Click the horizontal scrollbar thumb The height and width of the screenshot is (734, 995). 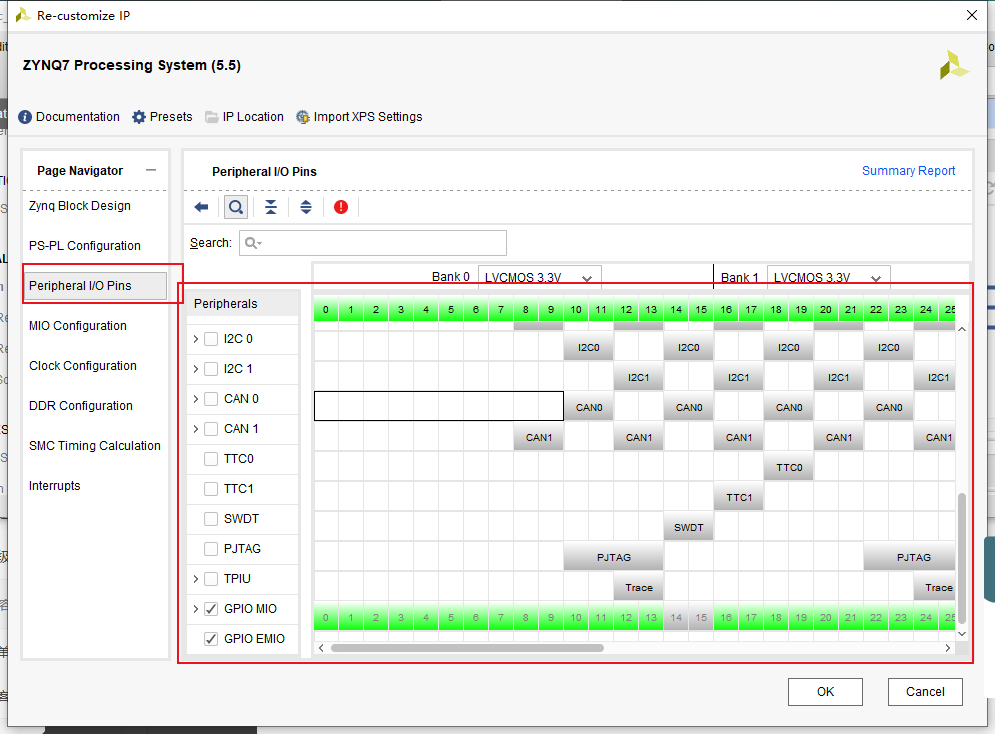[467, 648]
